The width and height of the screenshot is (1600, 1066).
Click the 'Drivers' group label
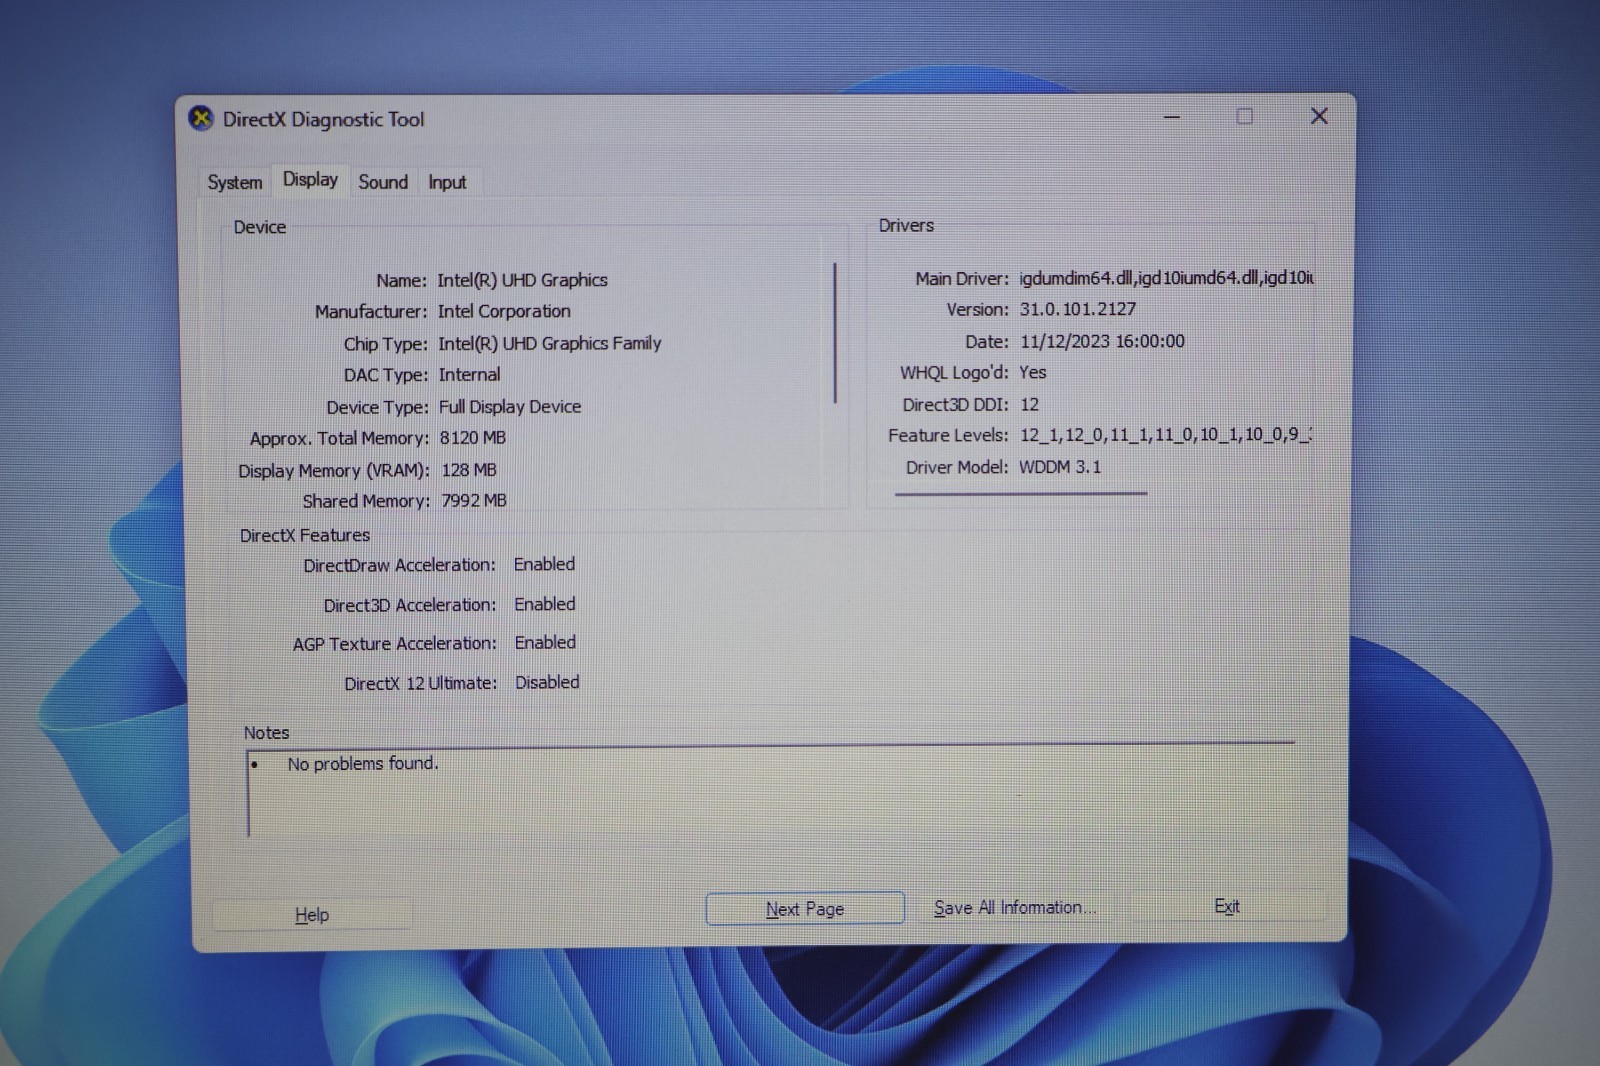coord(906,226)
